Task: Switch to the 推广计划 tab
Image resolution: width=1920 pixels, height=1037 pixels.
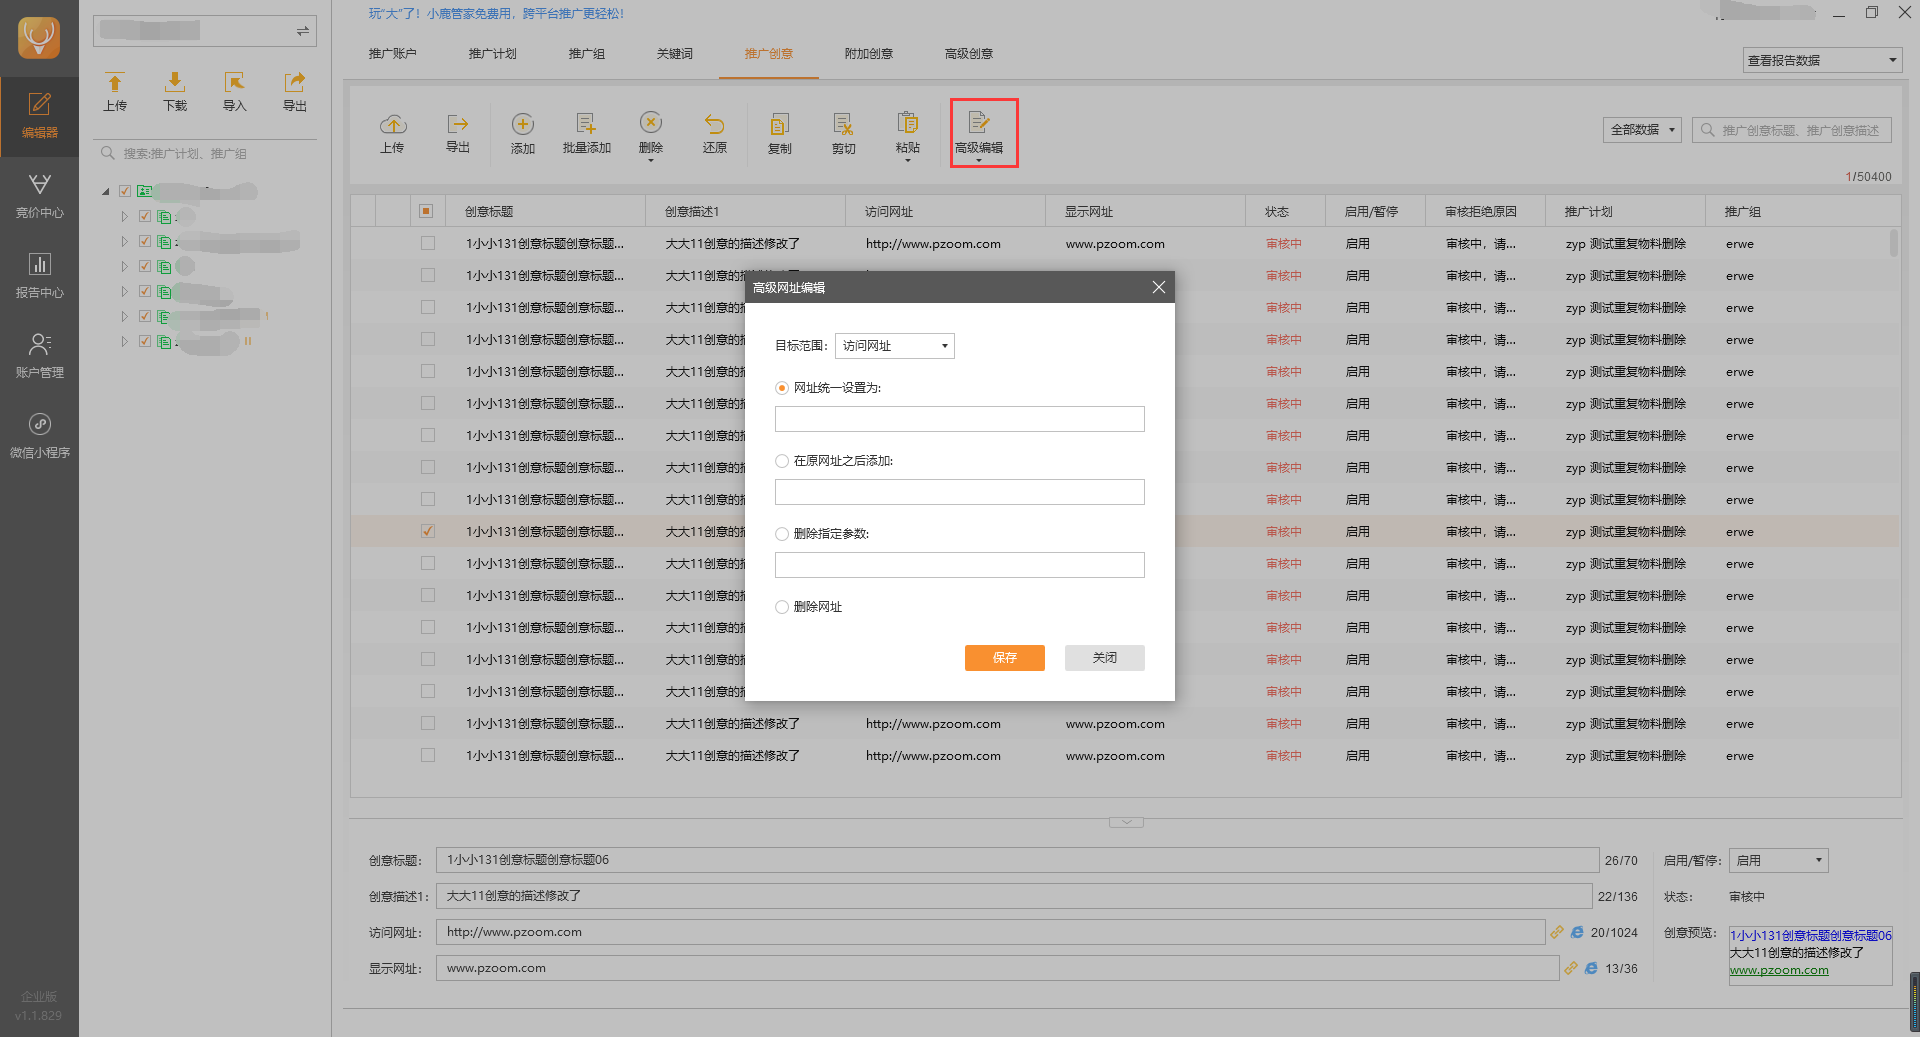Action: click(492, 54)
